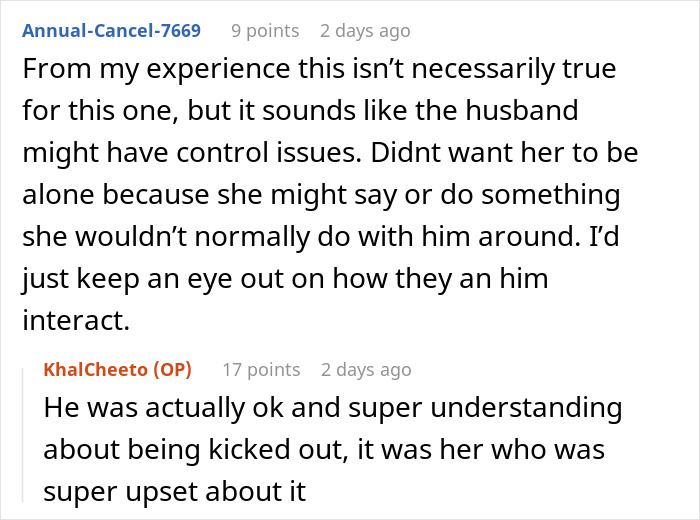The width and height of the screenshot is (700, 520).
Task: Click the timestamp on Annual-Cancel-7669's comment
Action: (365, 31)
